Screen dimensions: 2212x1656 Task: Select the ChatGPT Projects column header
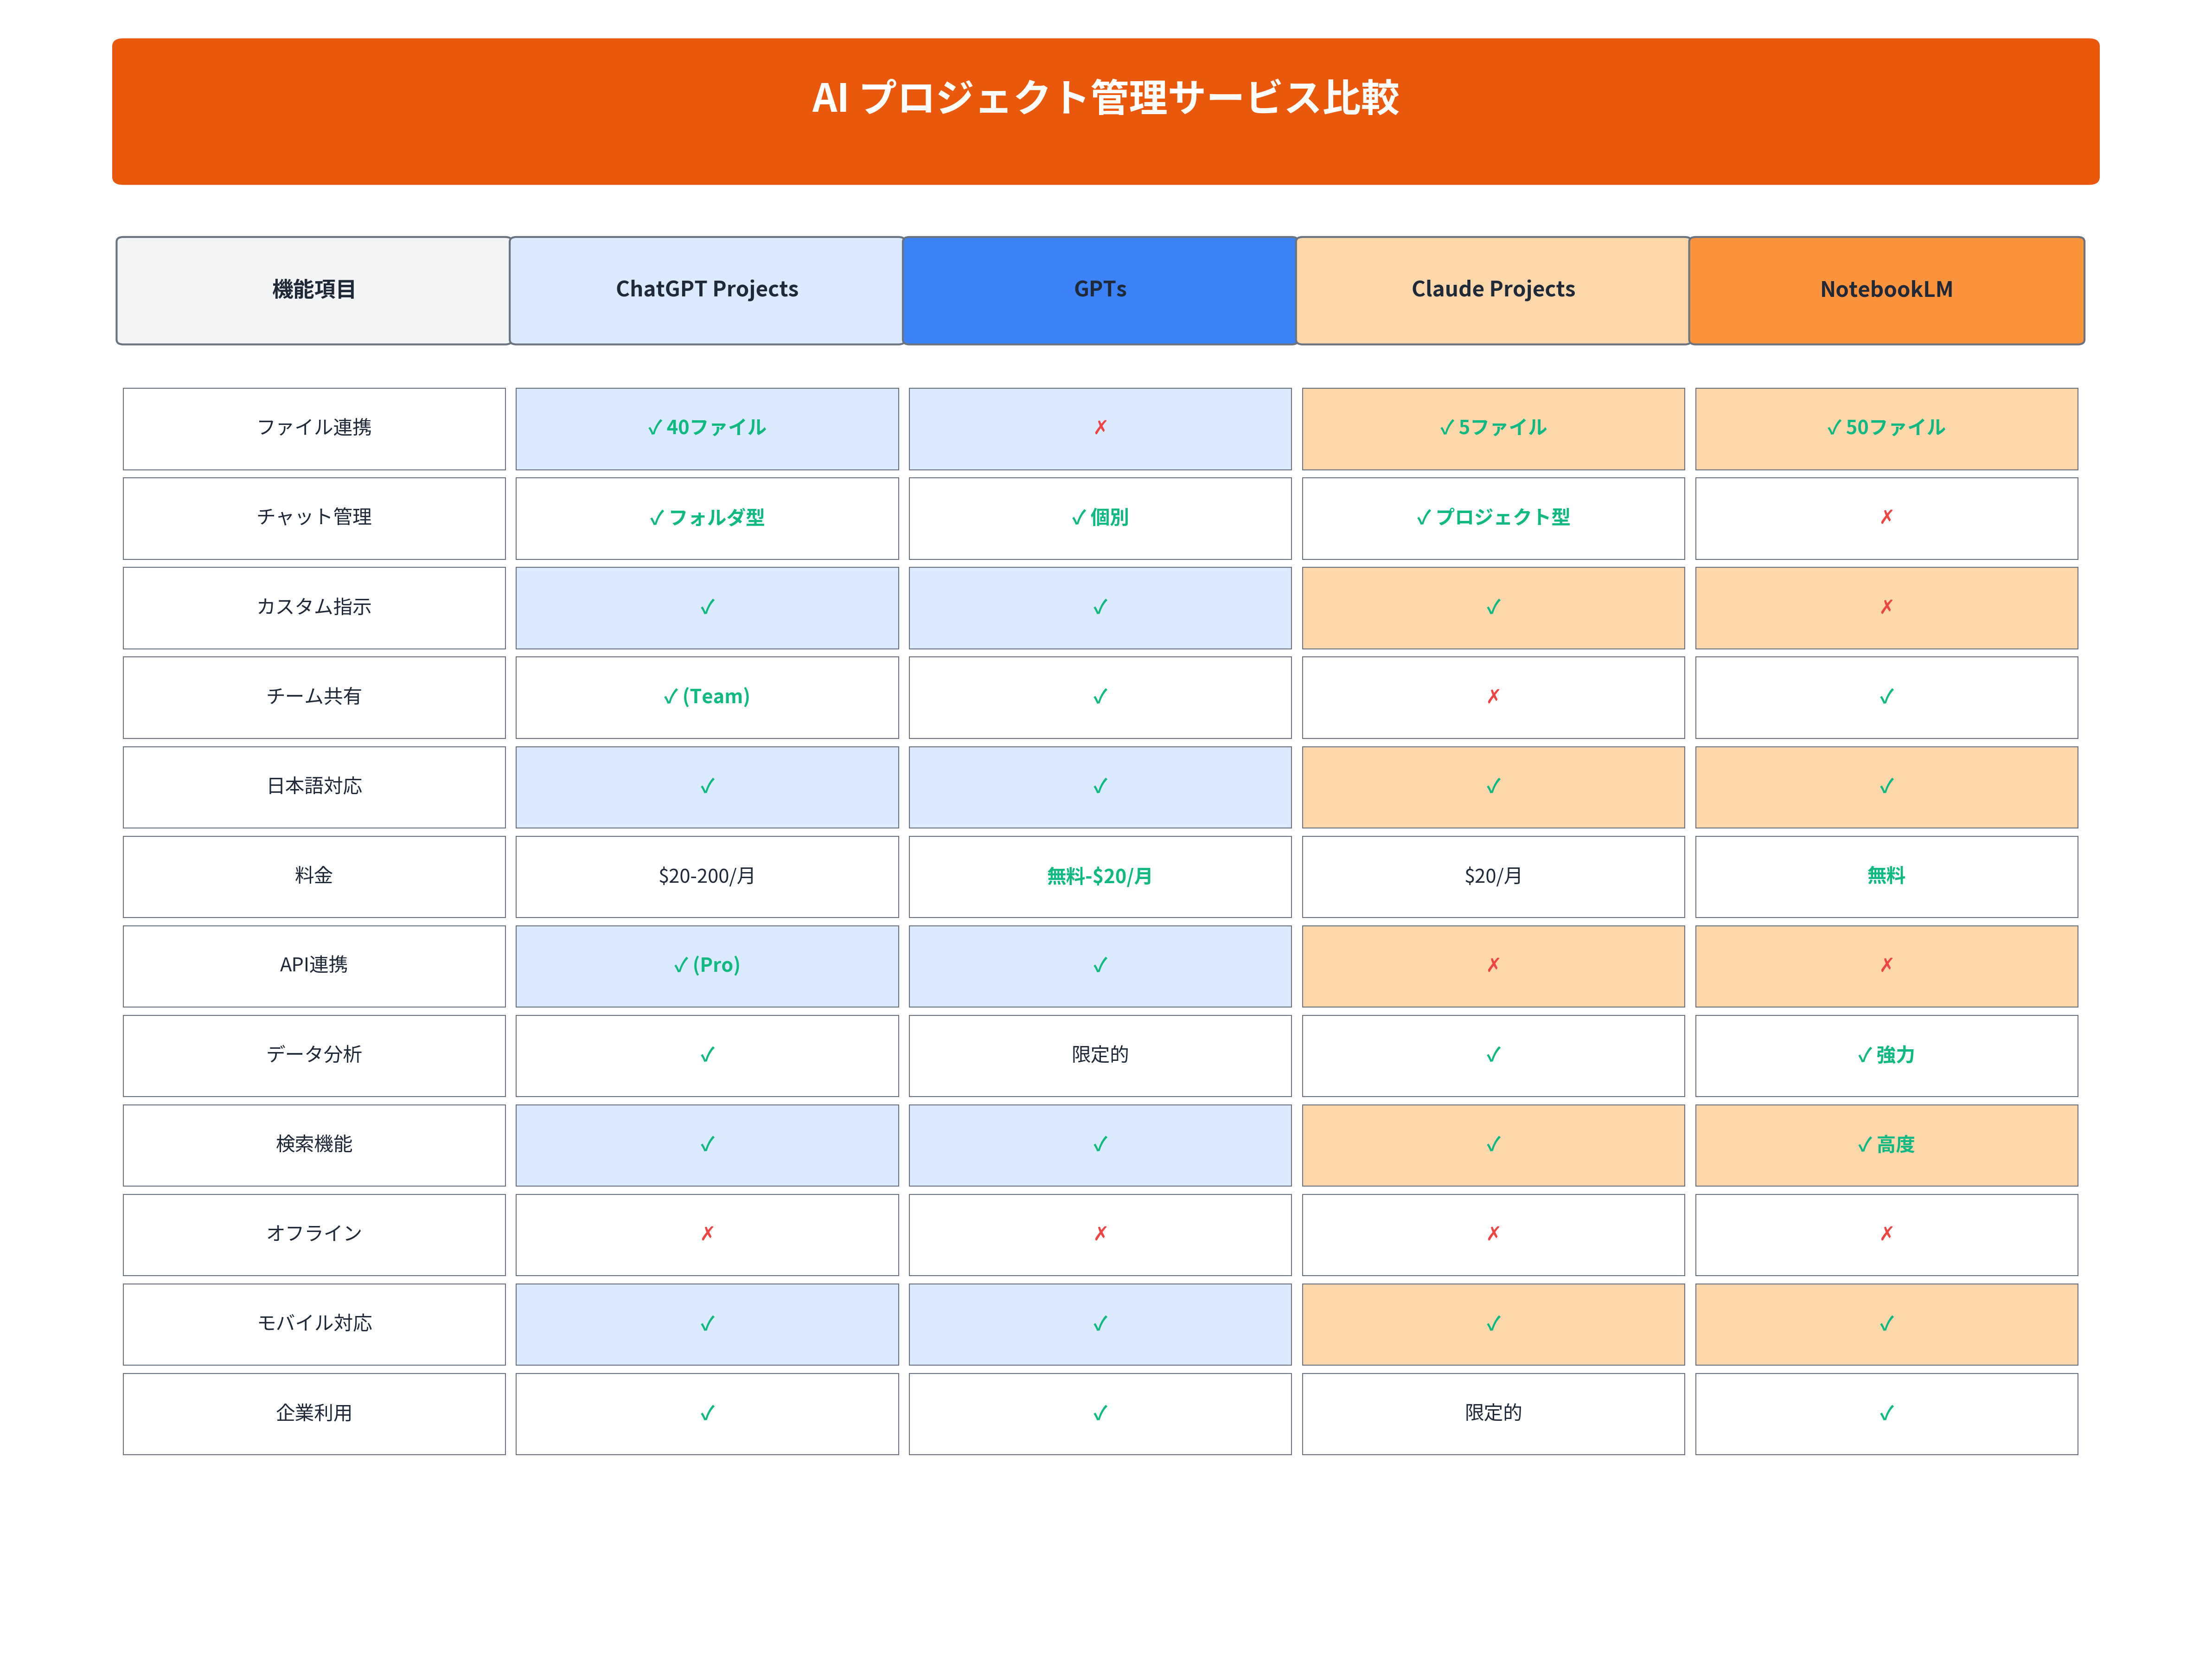(707, 290)
